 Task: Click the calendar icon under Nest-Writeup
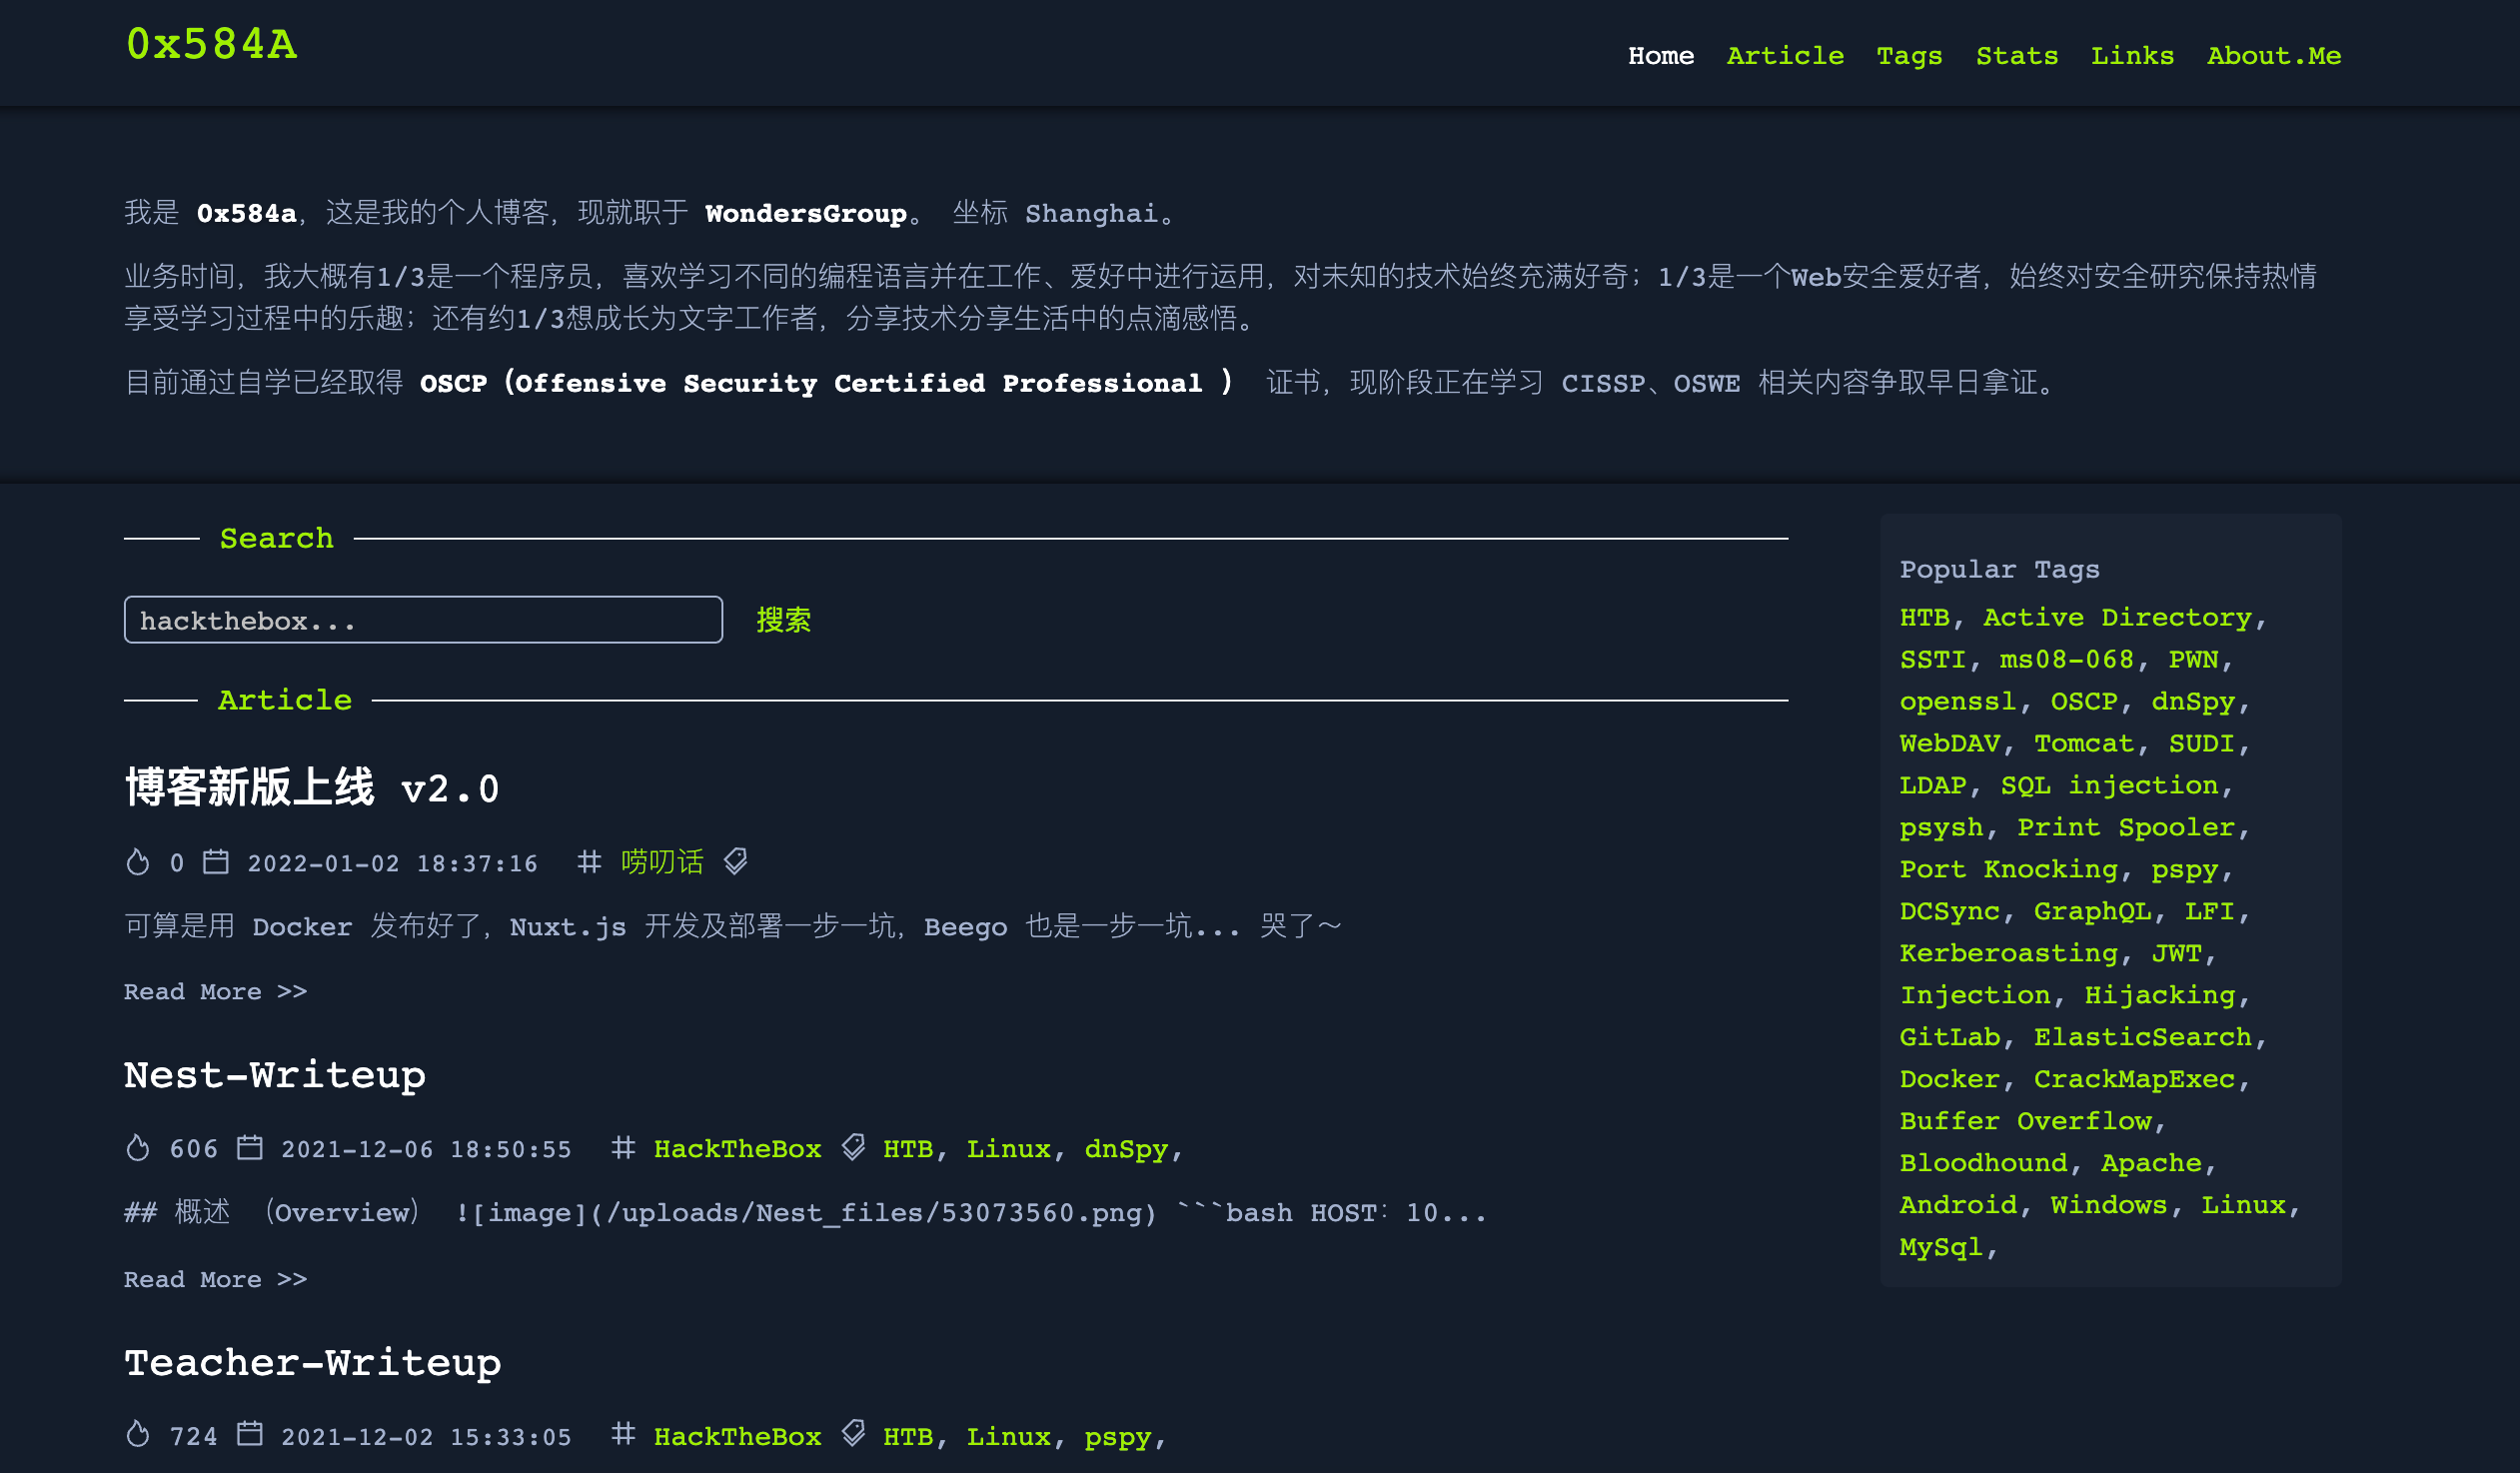click(x=250, y=1147)
